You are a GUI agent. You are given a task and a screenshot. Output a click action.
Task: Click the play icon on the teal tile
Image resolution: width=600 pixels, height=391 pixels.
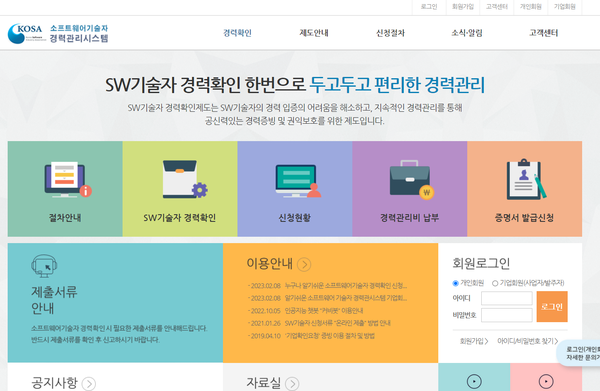474,381
